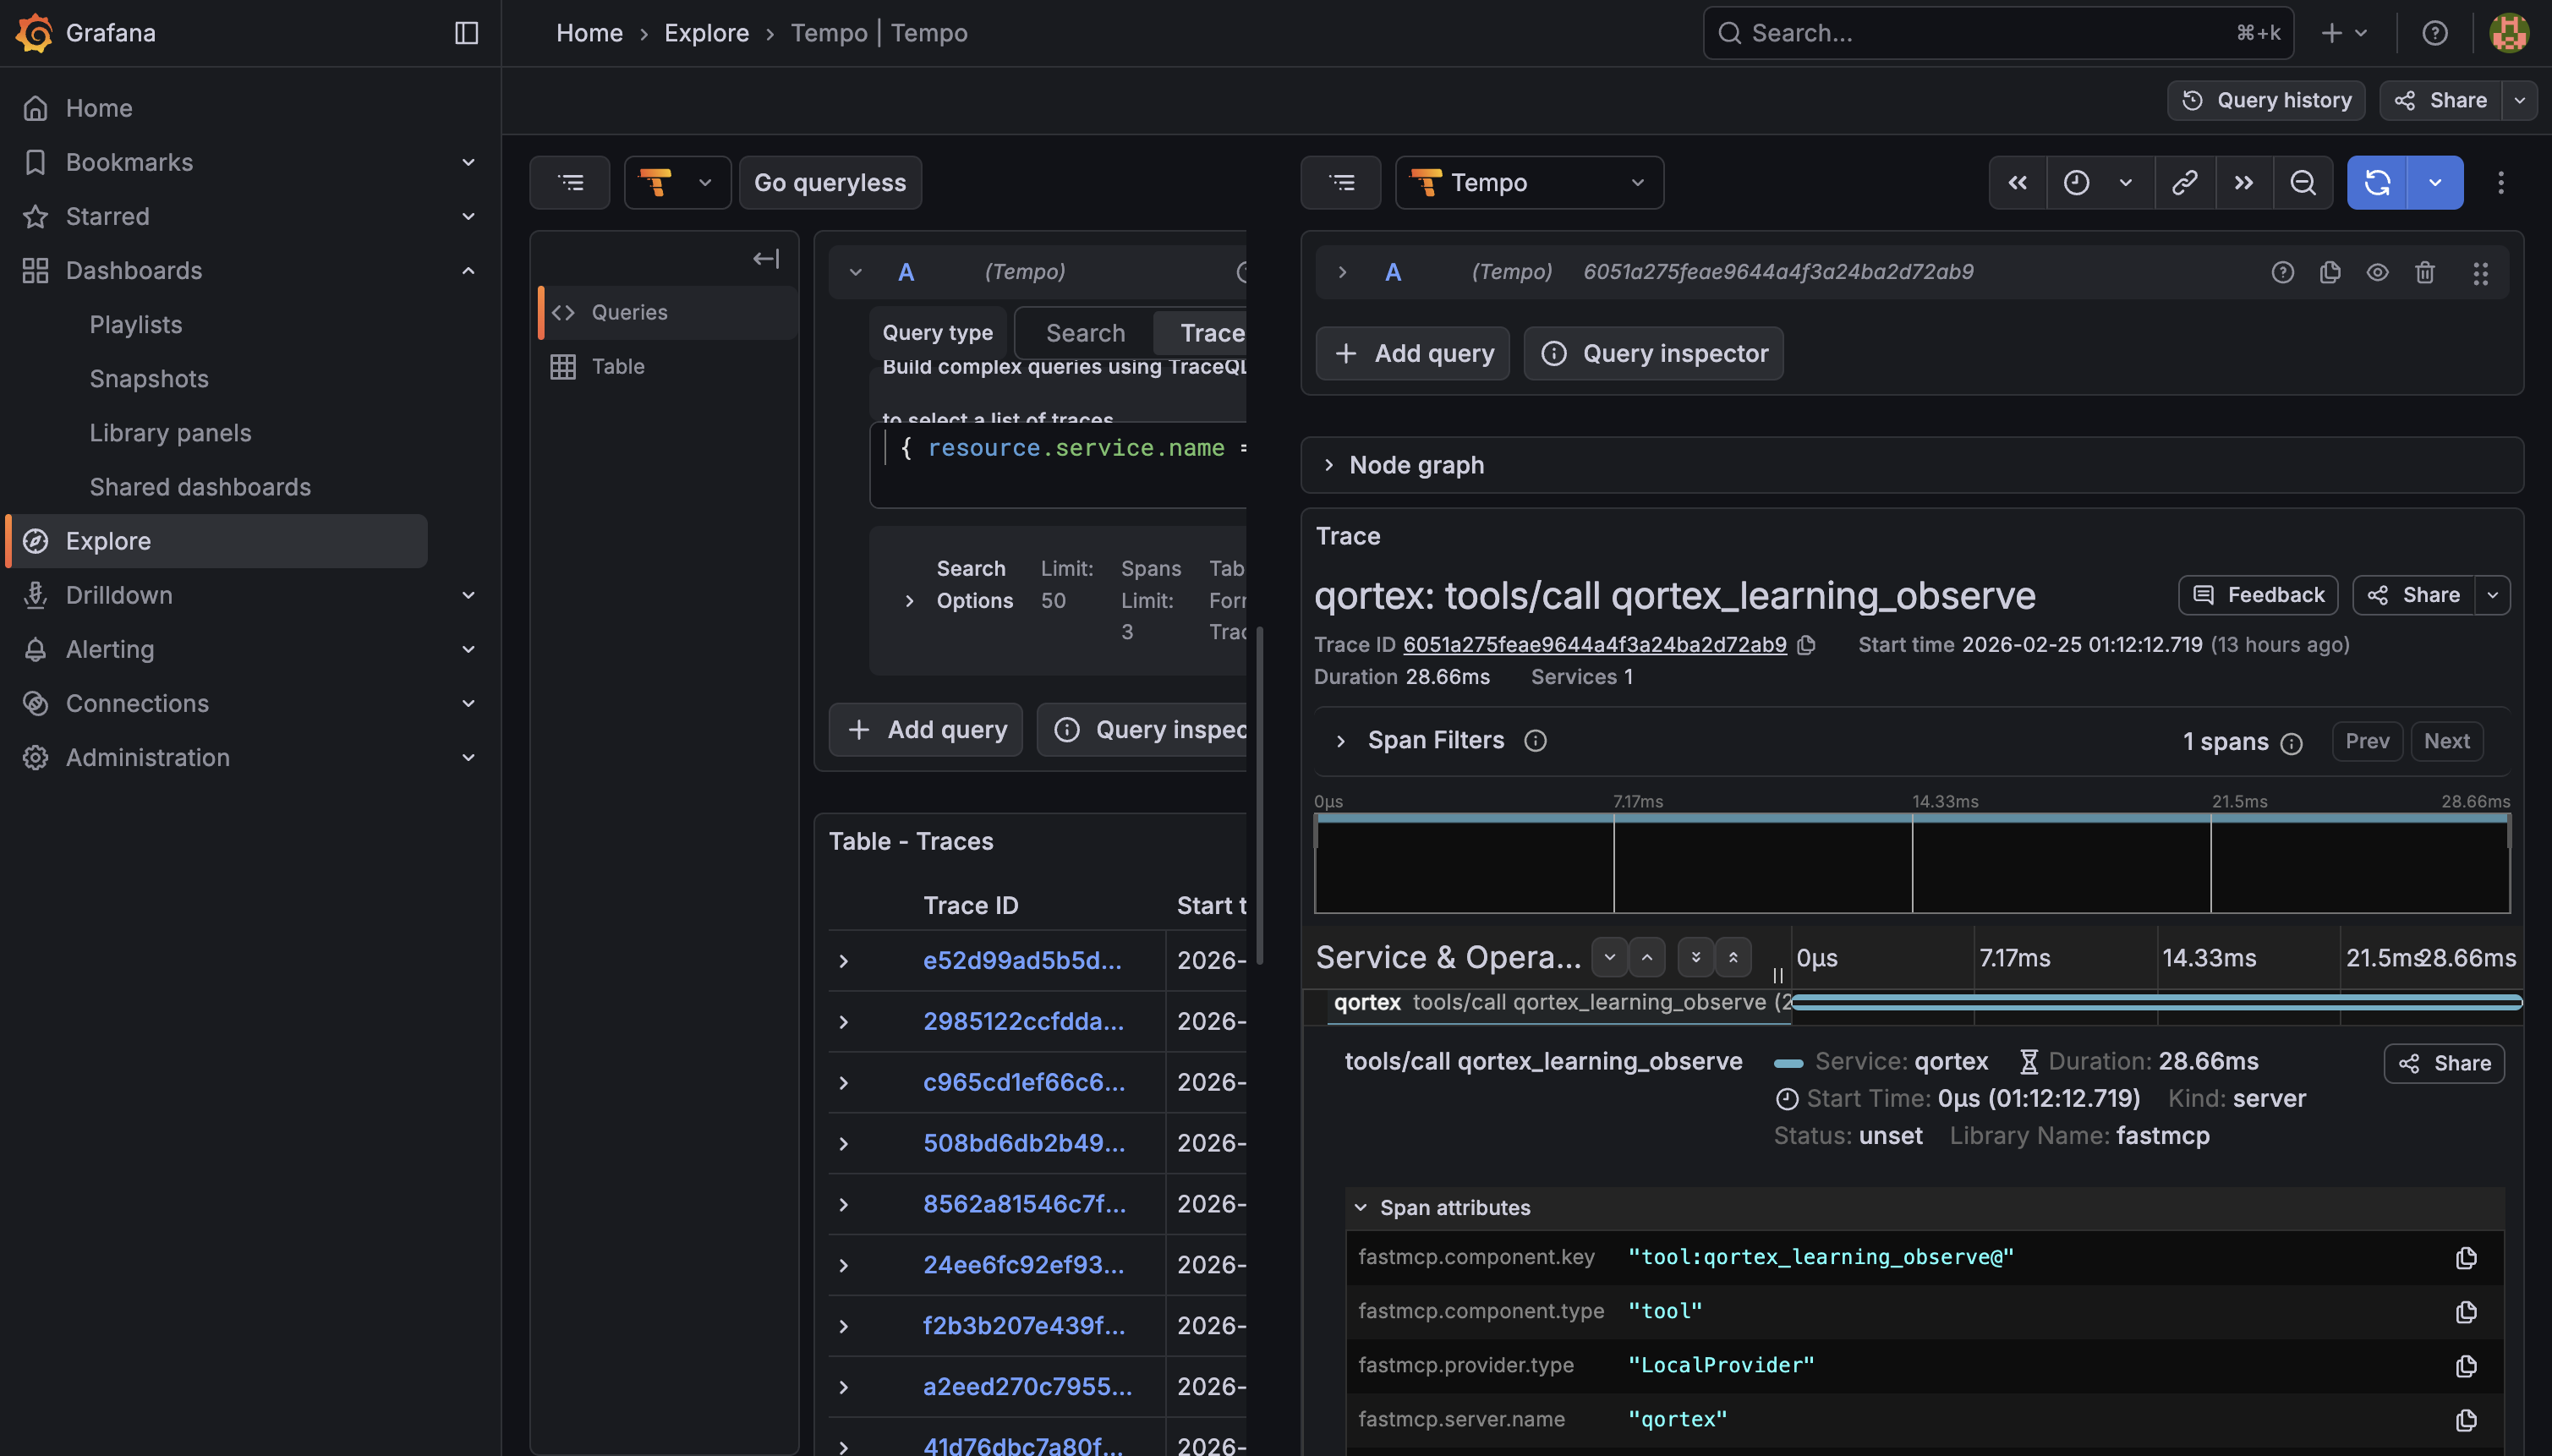2552x1456 pixels.
Task: Click query A help icon in right pane
Action: click(2283, 272)
